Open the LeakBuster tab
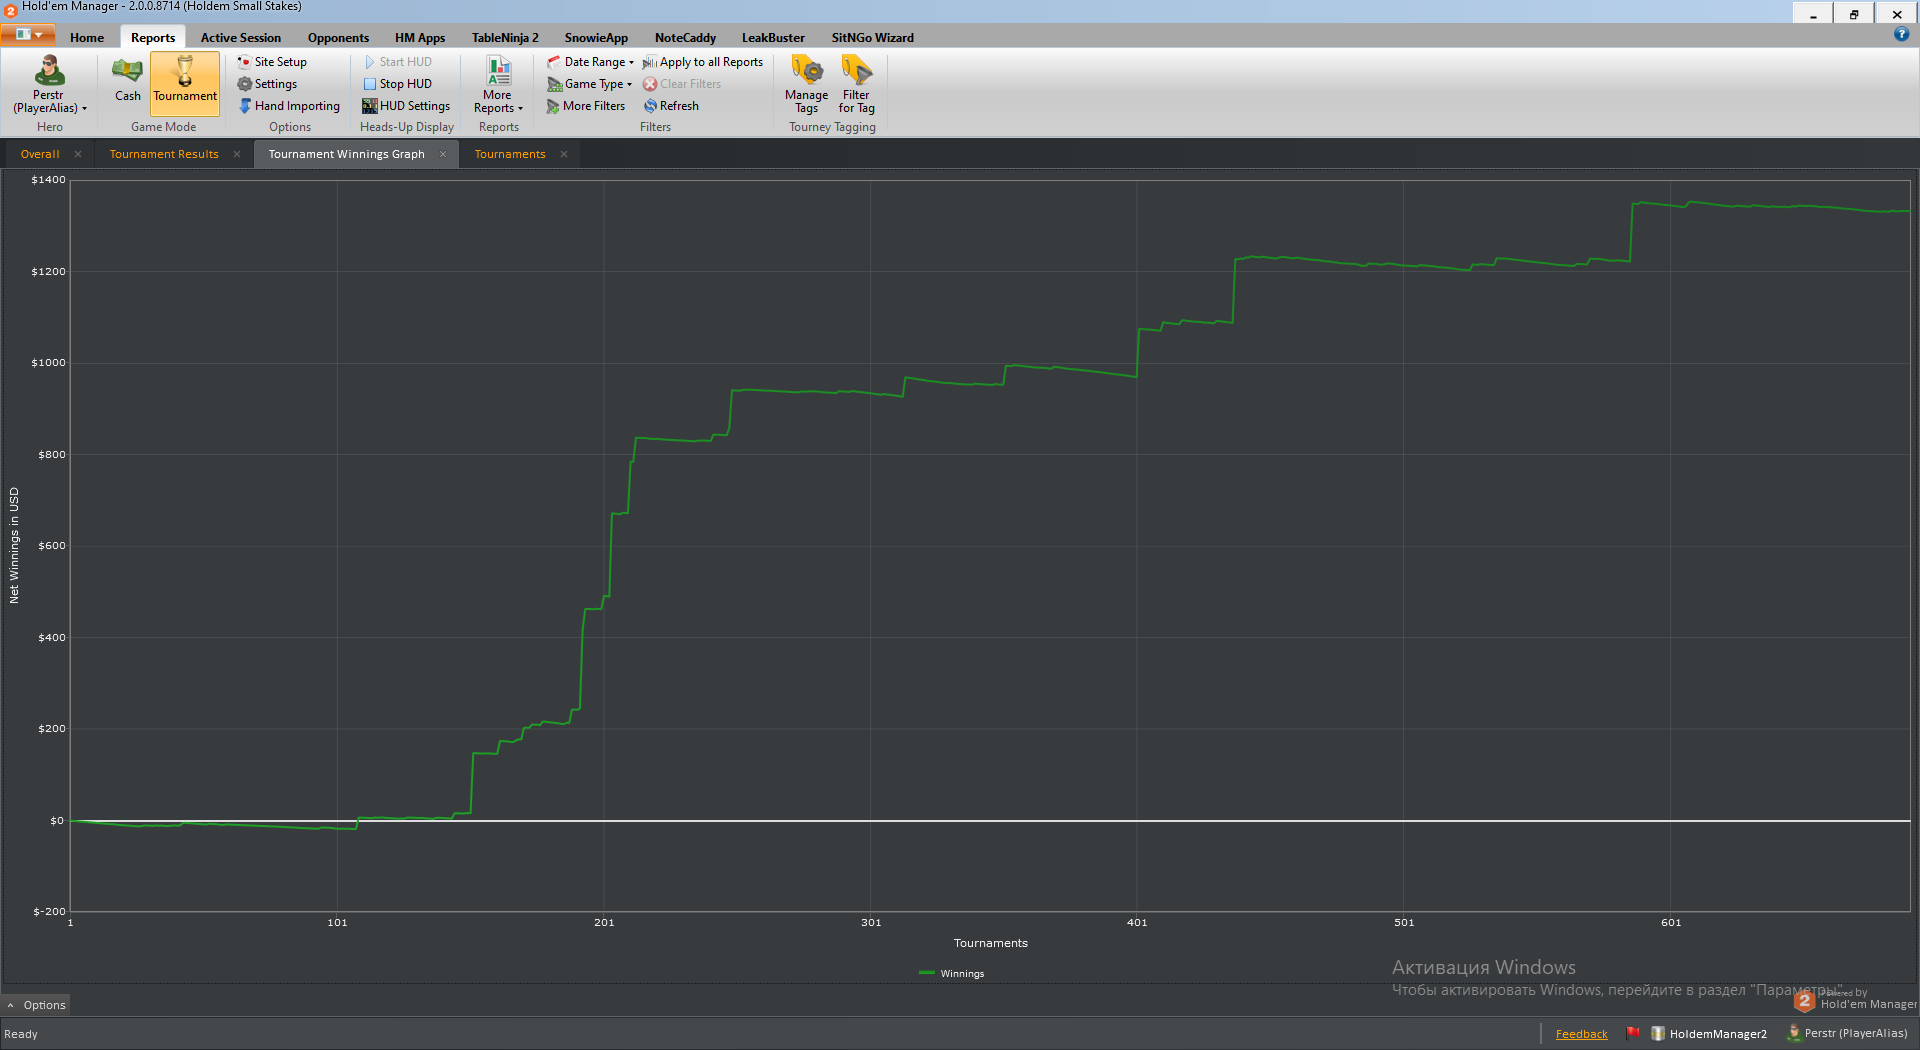This screenshot has width=1920, height=1050. pos(773,38)
